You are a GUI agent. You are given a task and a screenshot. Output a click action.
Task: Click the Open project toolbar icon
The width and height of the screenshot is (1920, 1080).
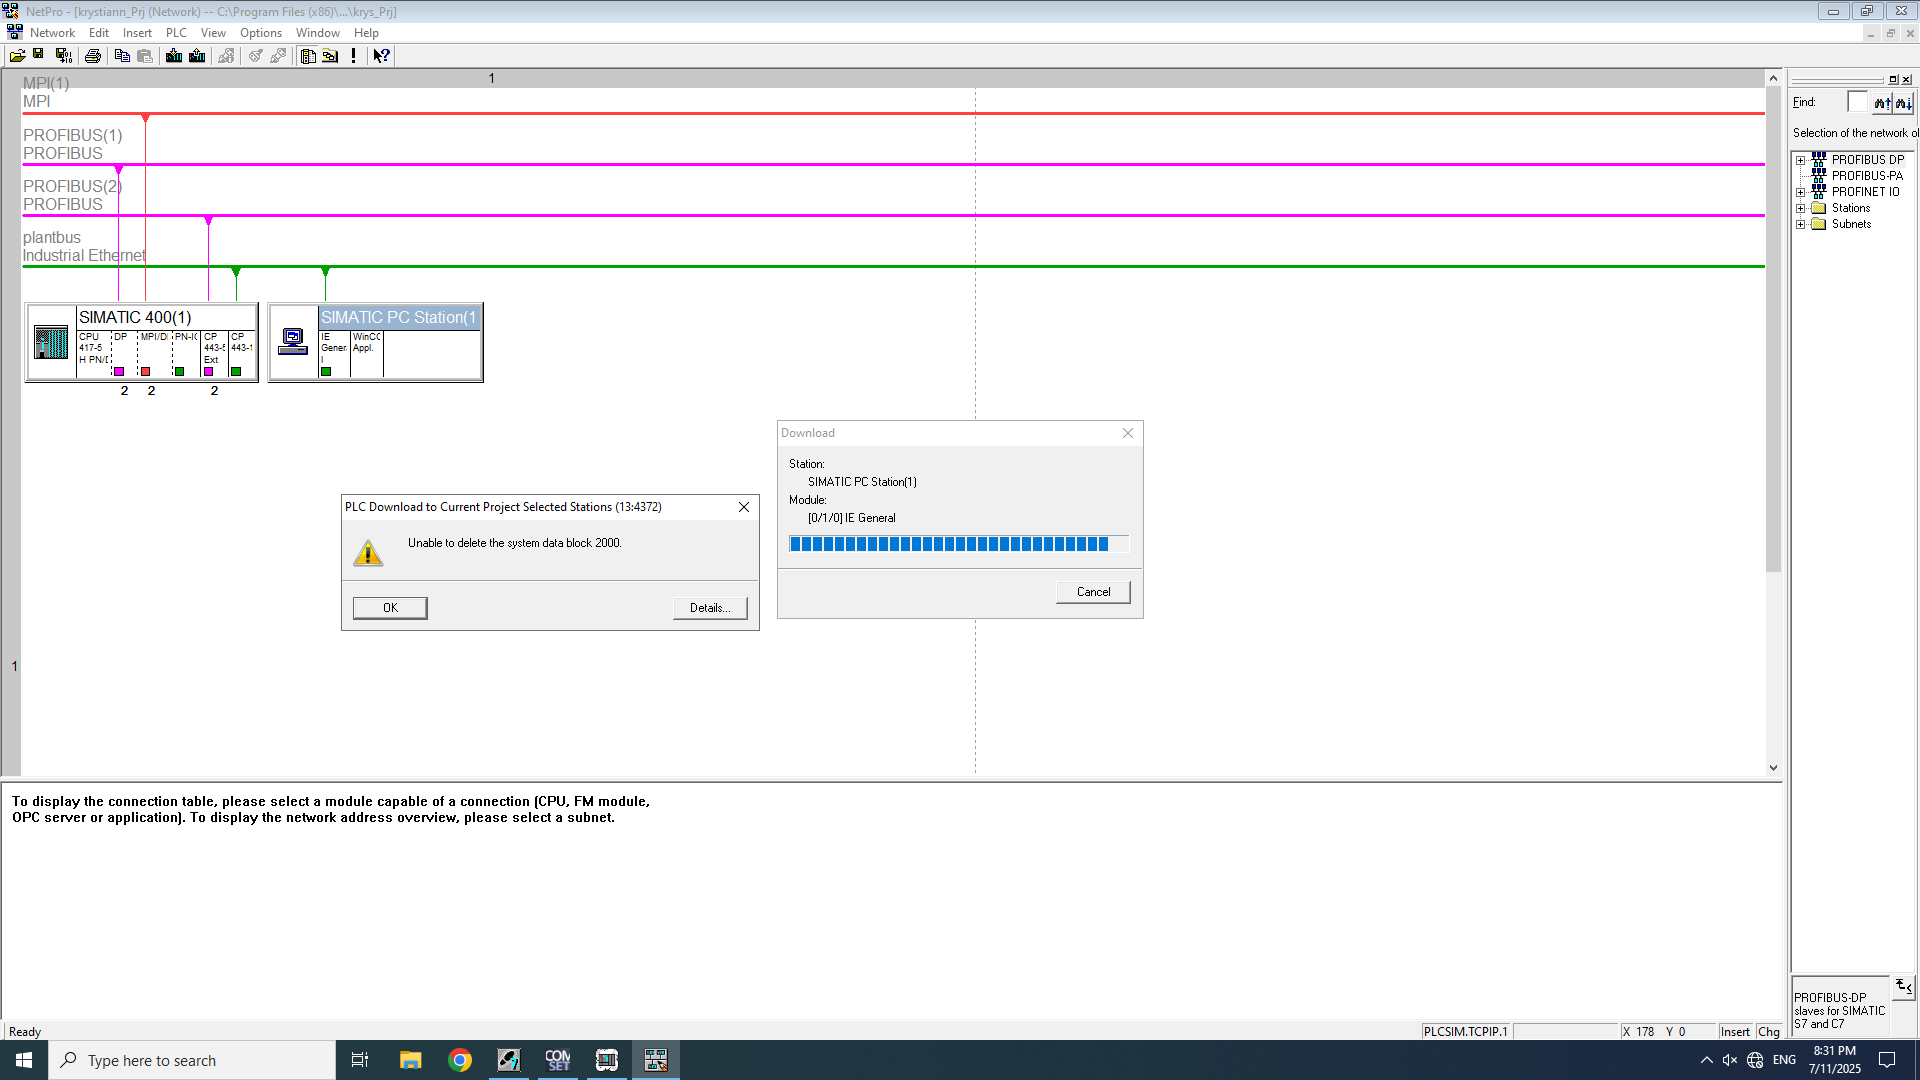[x=17, y=56]
